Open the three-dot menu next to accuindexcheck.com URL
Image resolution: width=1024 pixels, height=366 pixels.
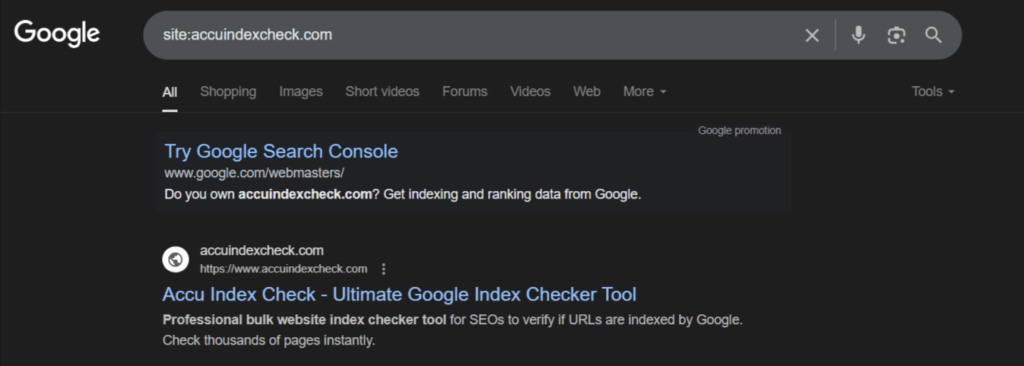pos(383,269)
